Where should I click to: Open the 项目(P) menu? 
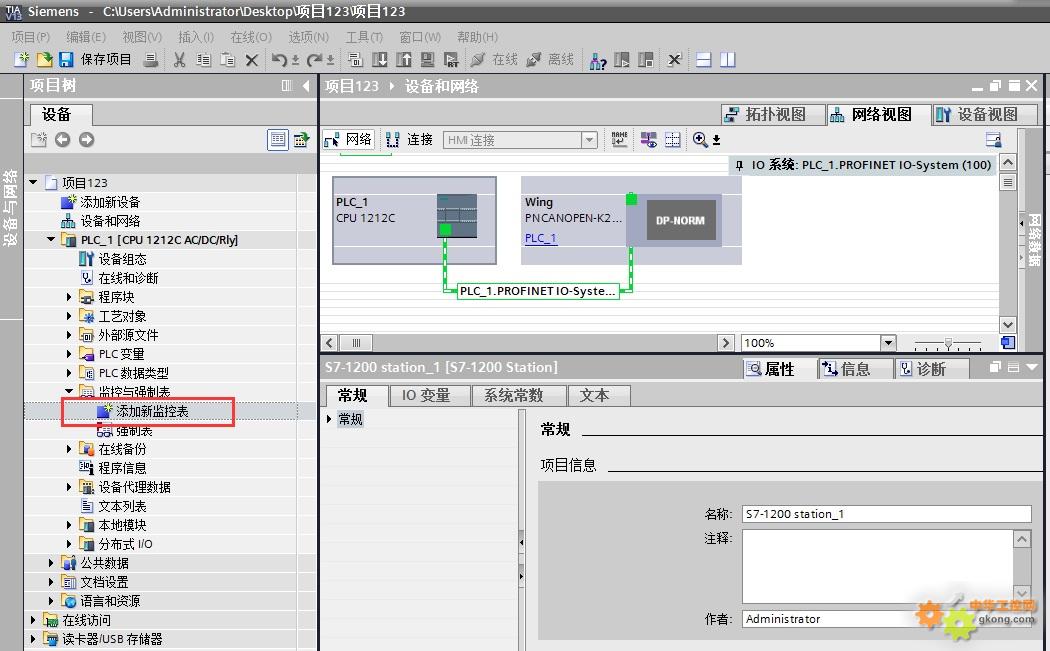[x=31, y=37]
